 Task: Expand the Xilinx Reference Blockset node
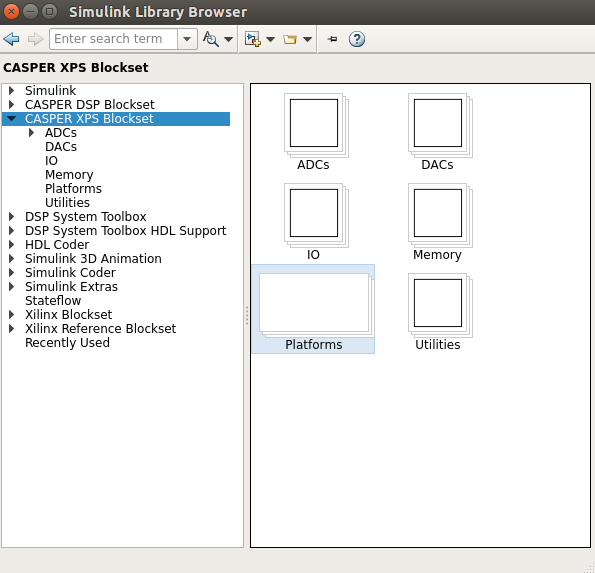click(12, 329)
